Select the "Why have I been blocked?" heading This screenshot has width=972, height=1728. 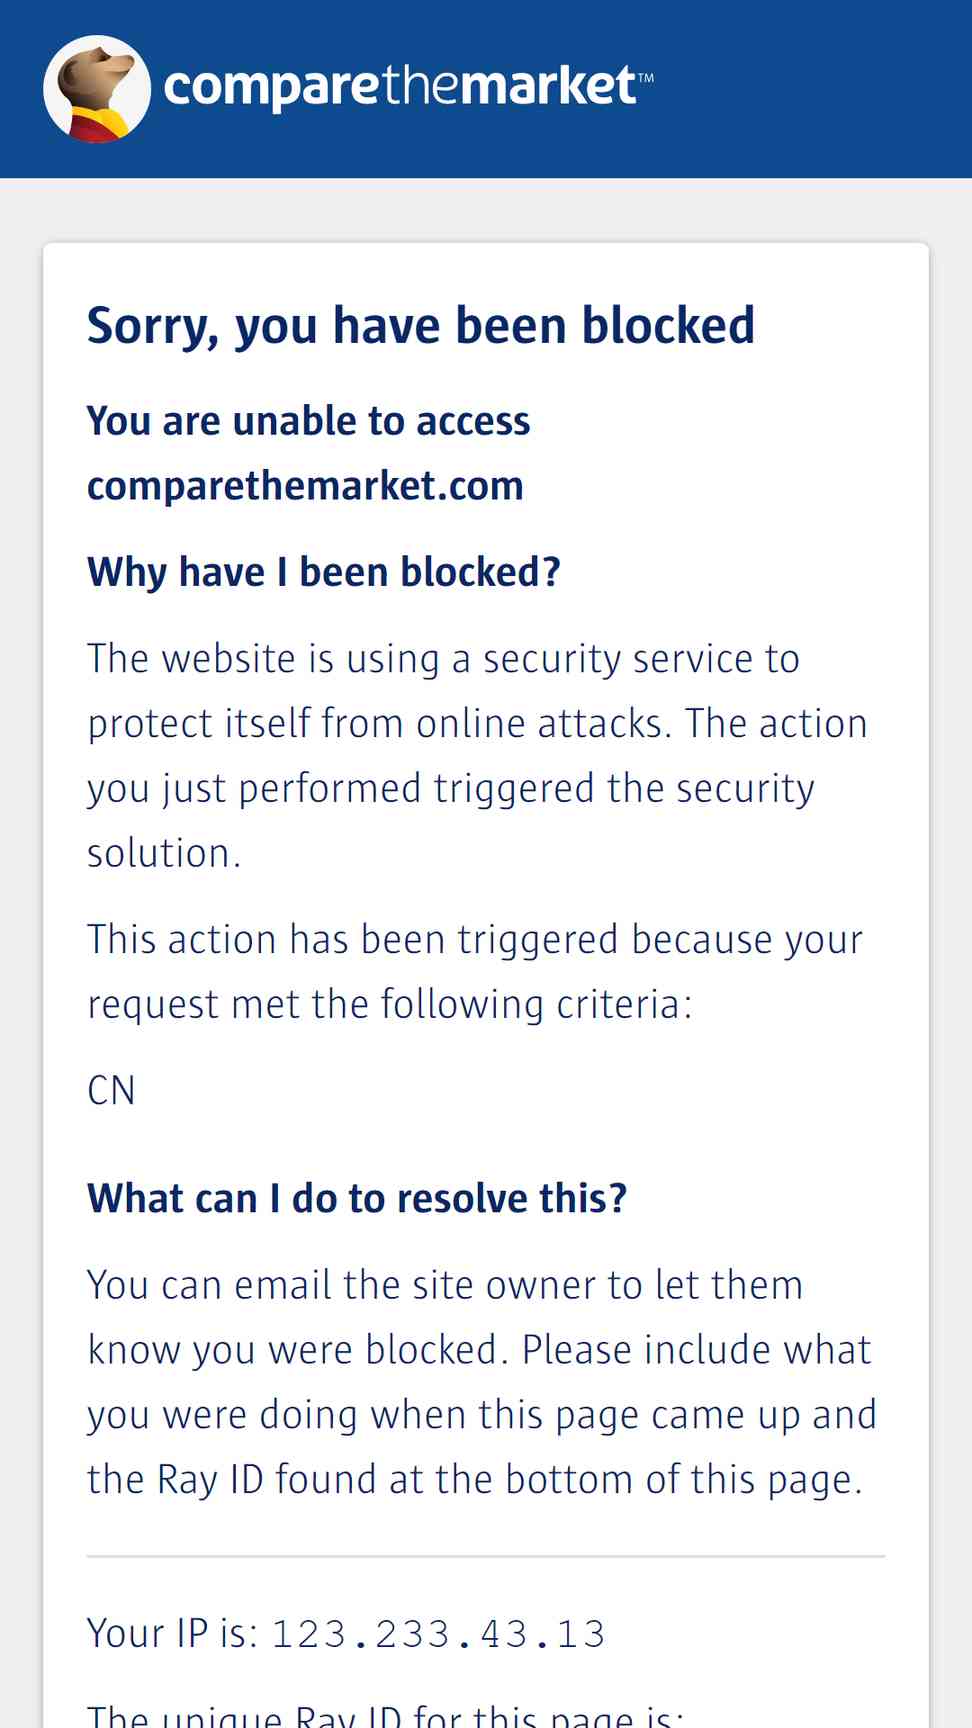coord(323,573)
